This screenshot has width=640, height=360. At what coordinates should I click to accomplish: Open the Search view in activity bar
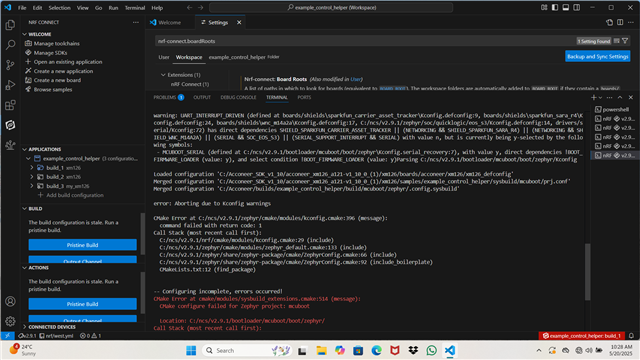point(10,45)
